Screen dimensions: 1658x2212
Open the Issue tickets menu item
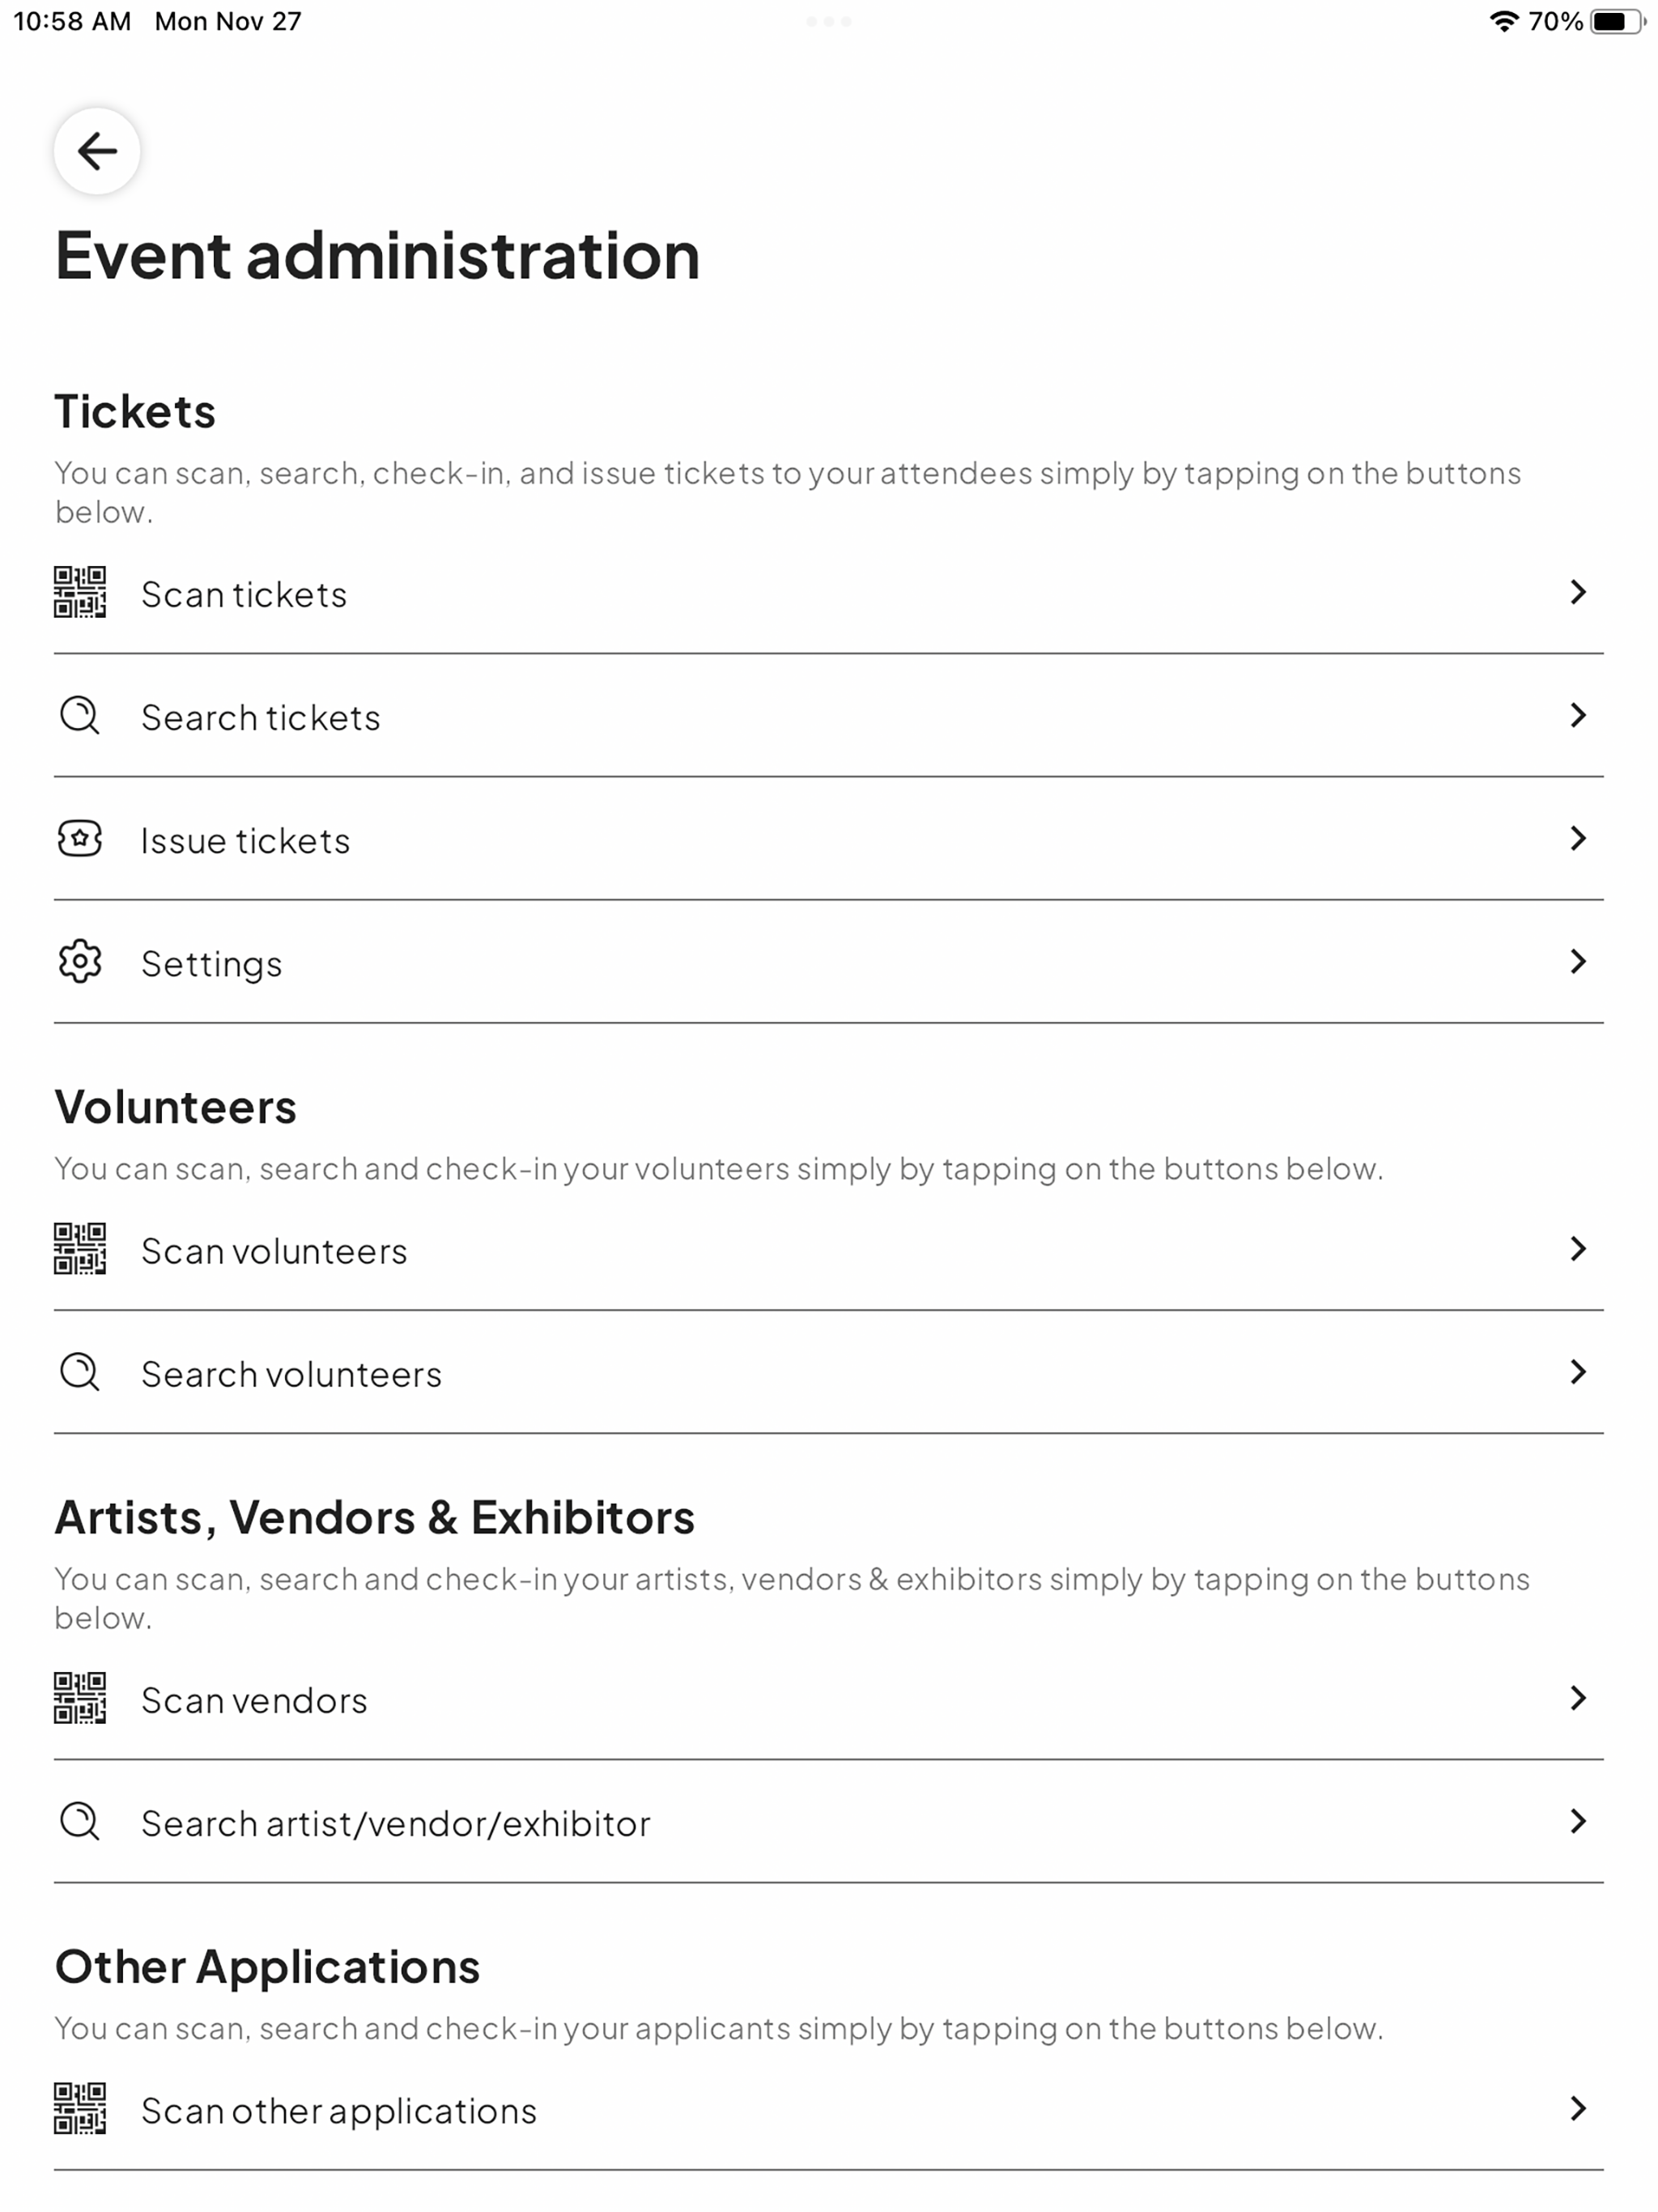(x=828, y=839)
